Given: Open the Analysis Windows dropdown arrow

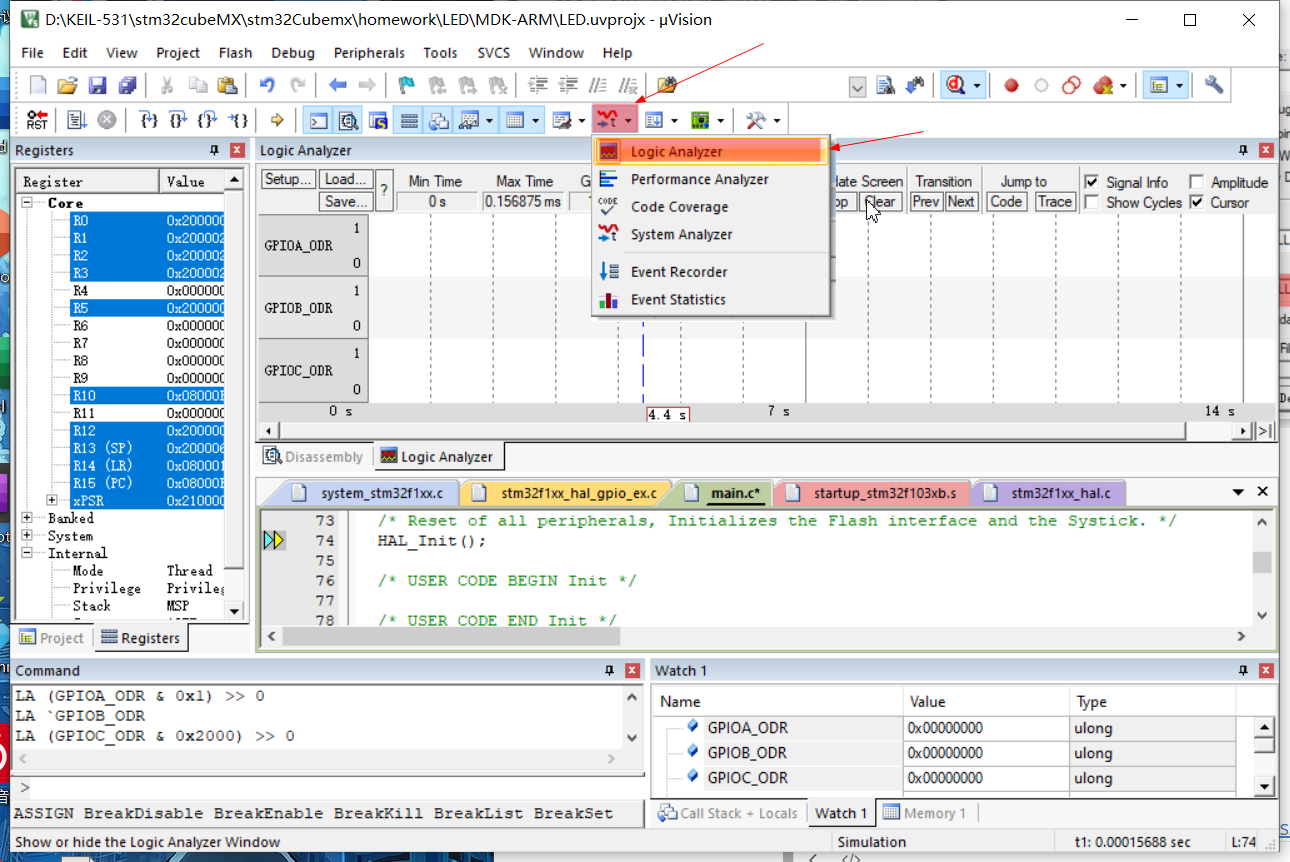Looking at the screenshot, I should point(628,121).
